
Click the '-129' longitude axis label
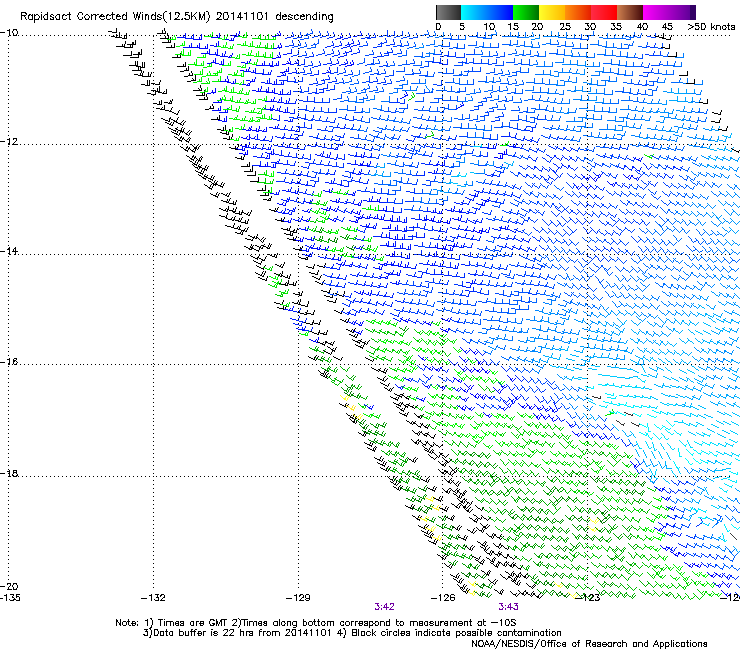tap(298, 598)
